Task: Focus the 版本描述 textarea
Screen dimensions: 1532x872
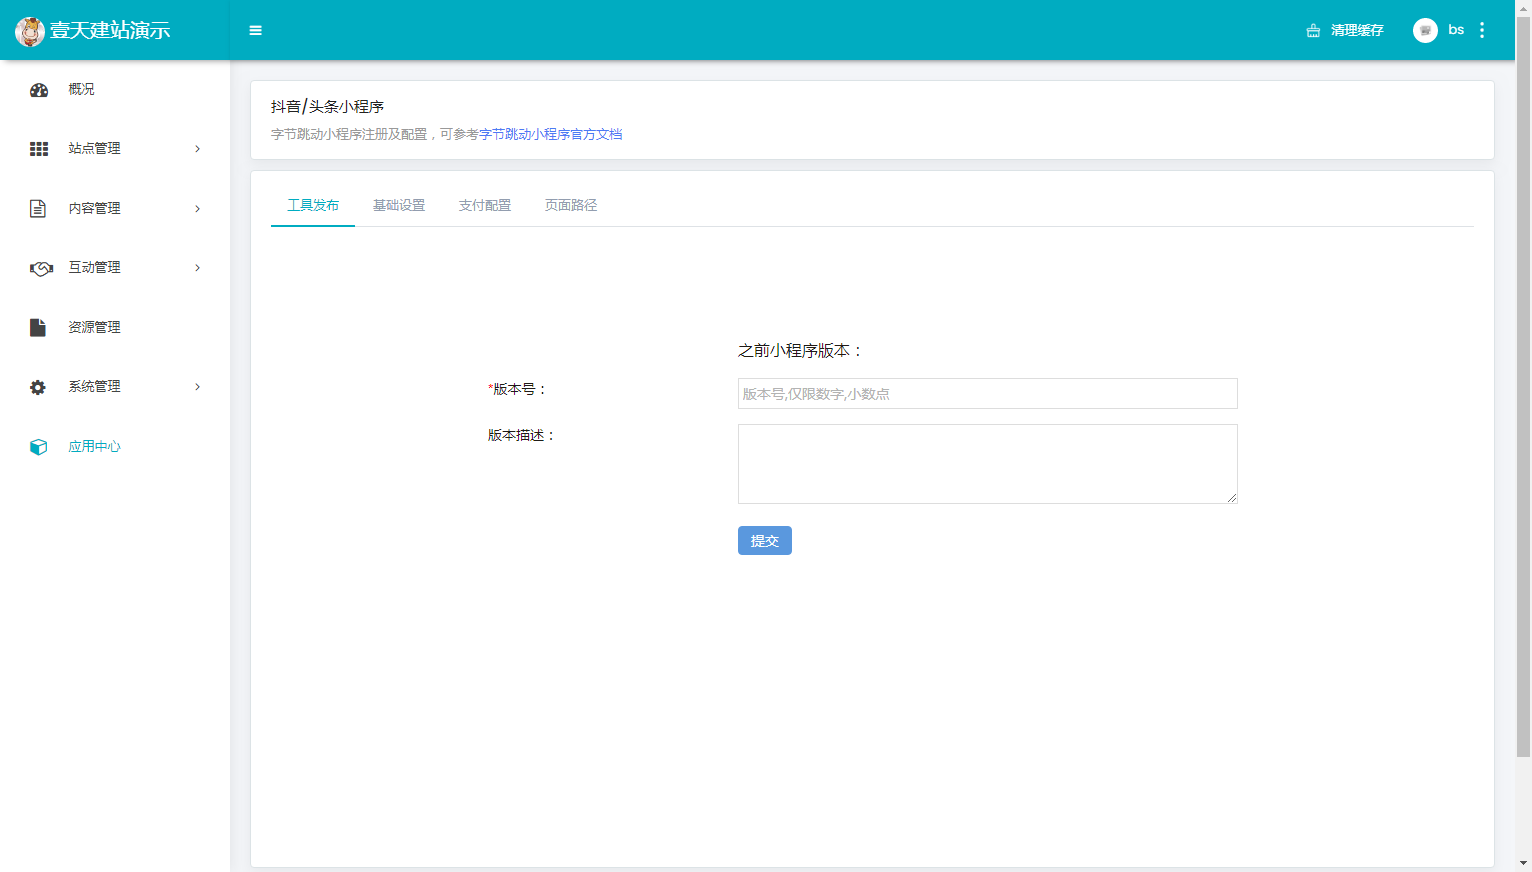Action: pyautogui.click(x=988, y=464)
